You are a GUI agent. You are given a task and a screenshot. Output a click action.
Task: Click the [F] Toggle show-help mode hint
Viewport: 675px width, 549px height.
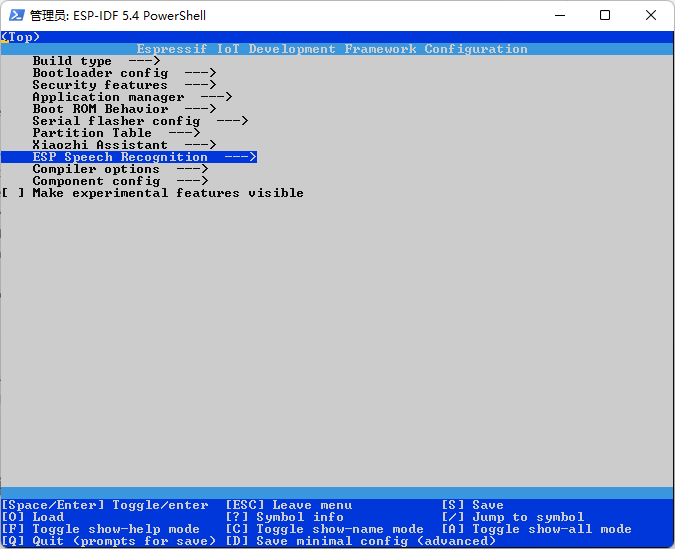101,529
